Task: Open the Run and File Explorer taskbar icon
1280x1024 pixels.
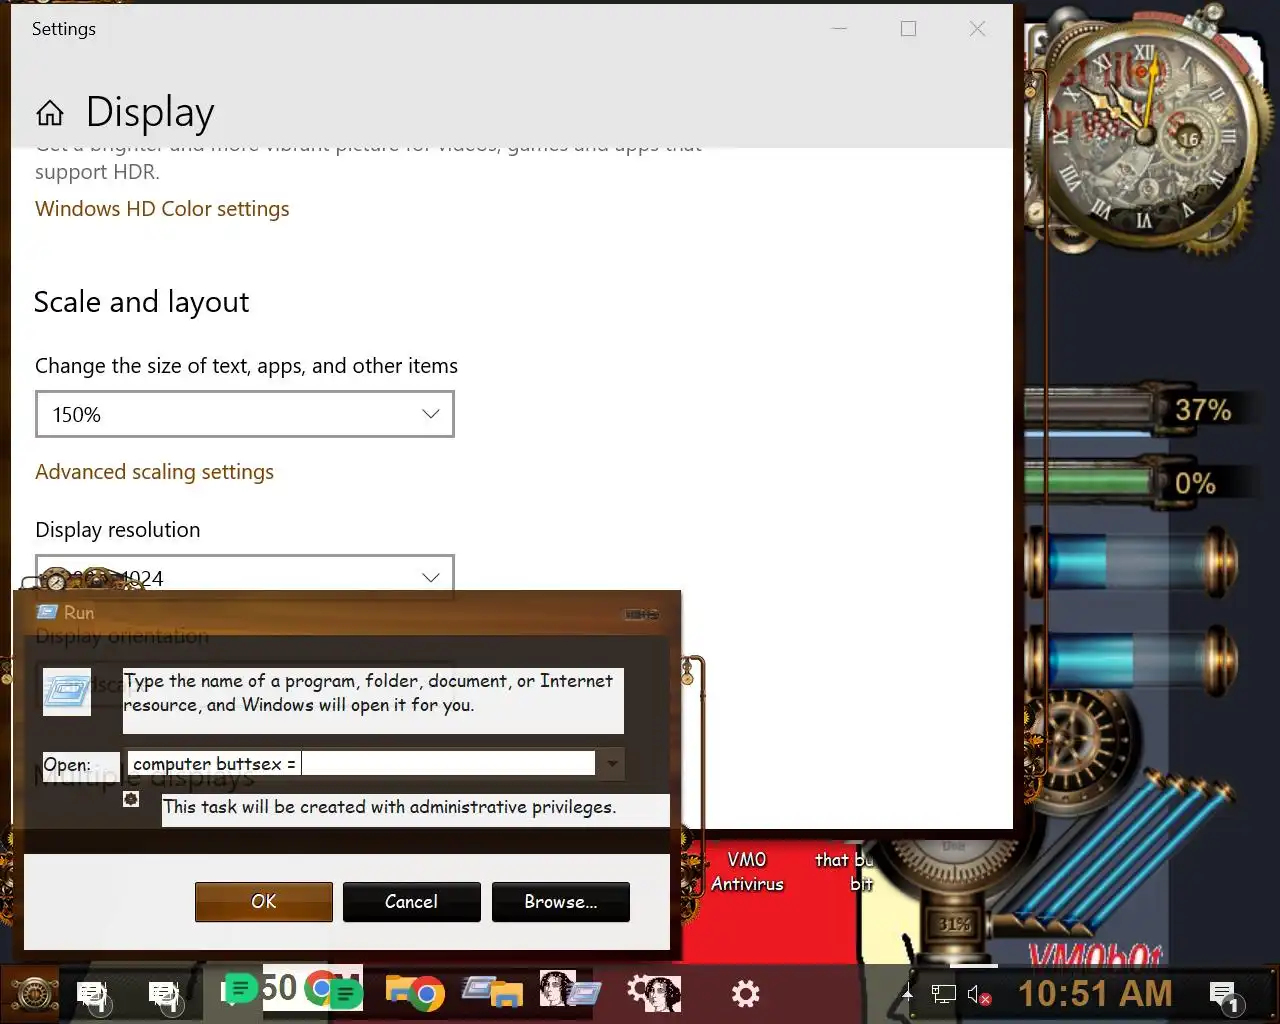Action: pyautogui.click(x=493, y=993)
